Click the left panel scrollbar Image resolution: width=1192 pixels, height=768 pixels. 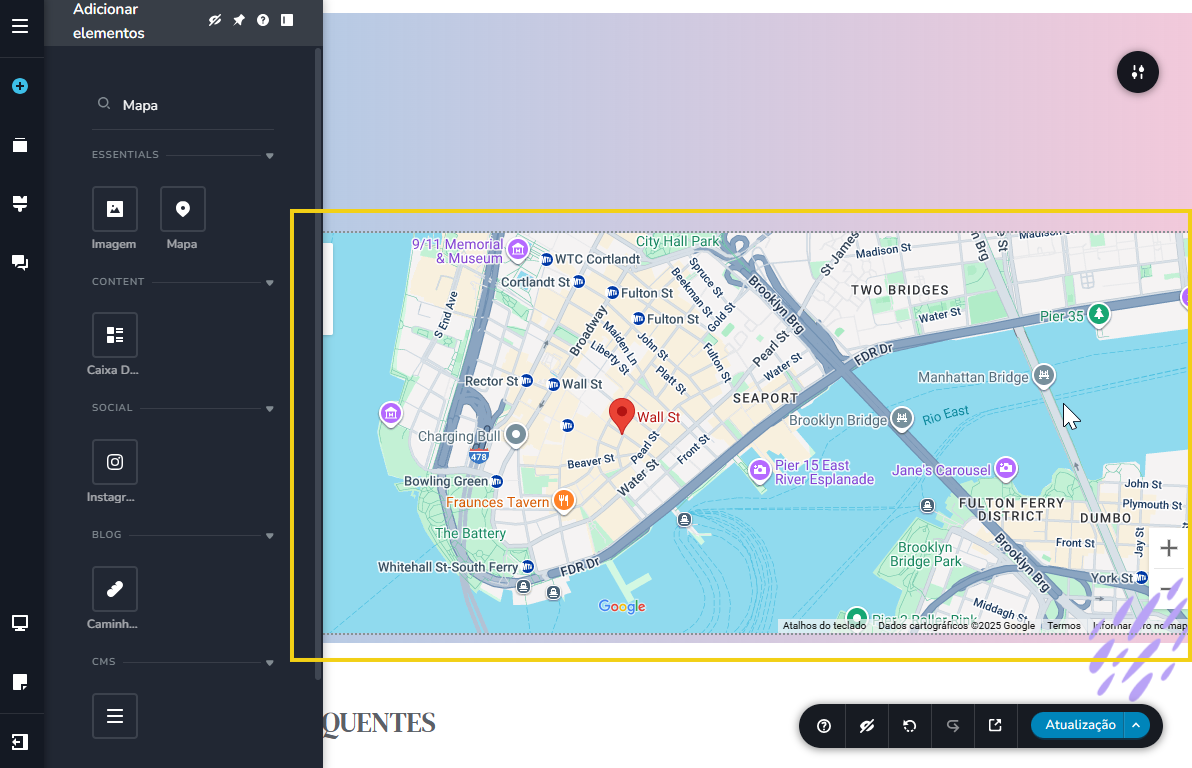click(318, 365)
